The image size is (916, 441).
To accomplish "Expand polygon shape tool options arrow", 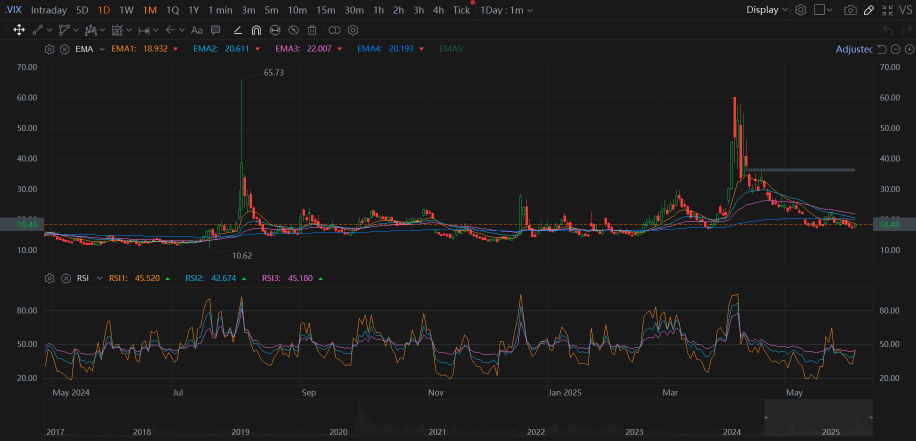I will [x=75, y=30].
